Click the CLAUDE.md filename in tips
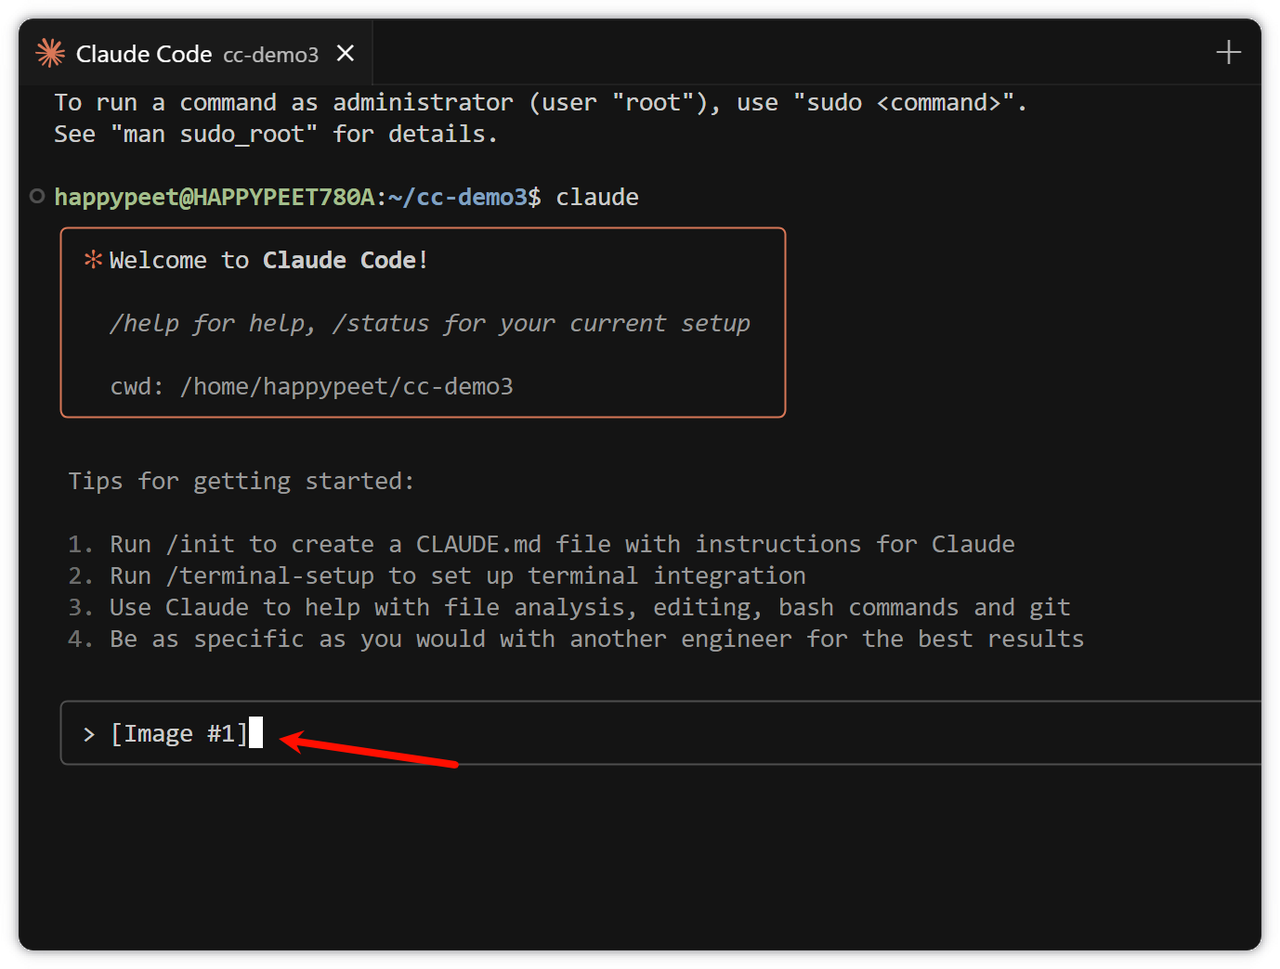Viewport: 1280px width, 969px height. pyautogui.click(x=478, y=544)
